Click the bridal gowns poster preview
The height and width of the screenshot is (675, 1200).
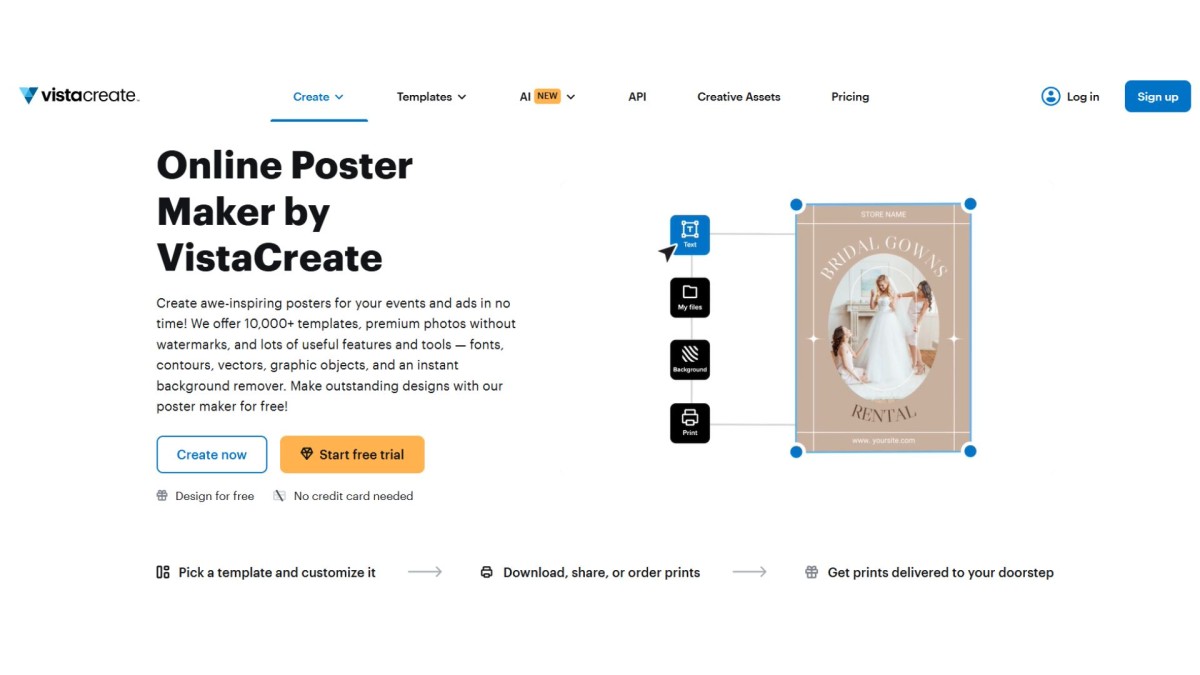883,328
